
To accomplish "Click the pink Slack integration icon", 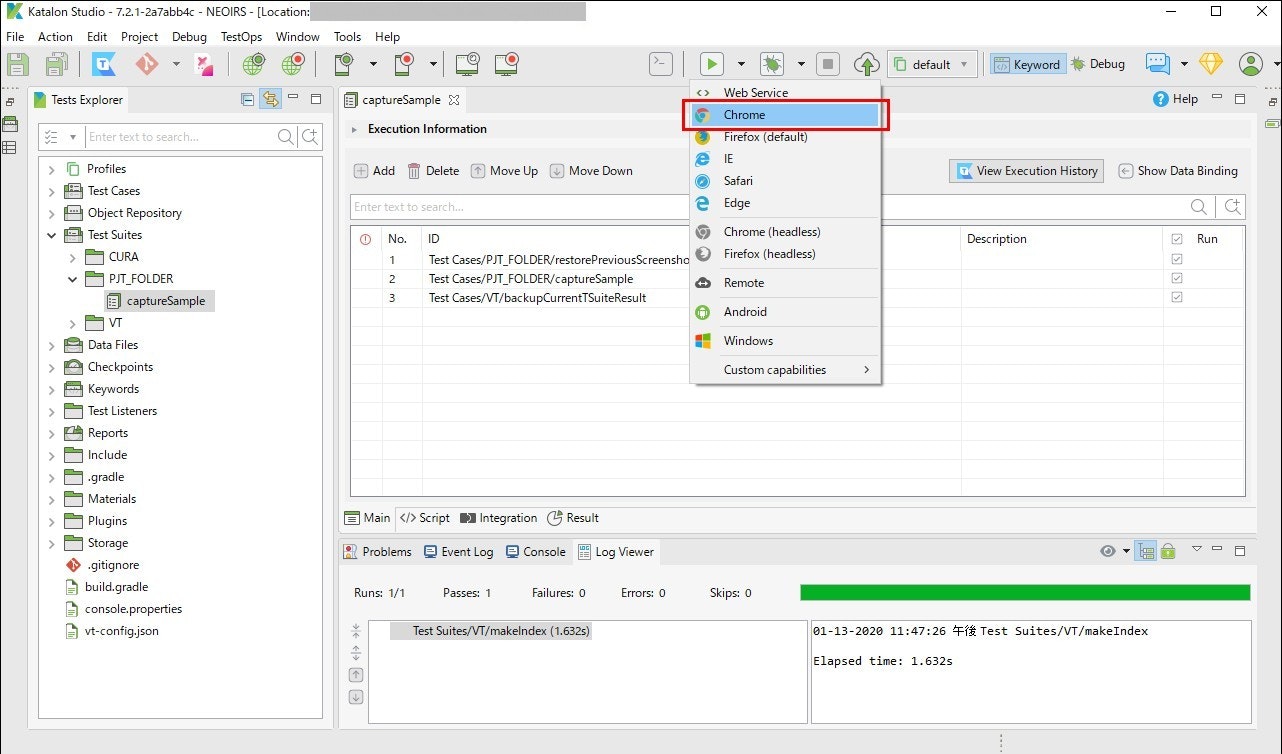I will pyautogui.click(x=204, y=65).
